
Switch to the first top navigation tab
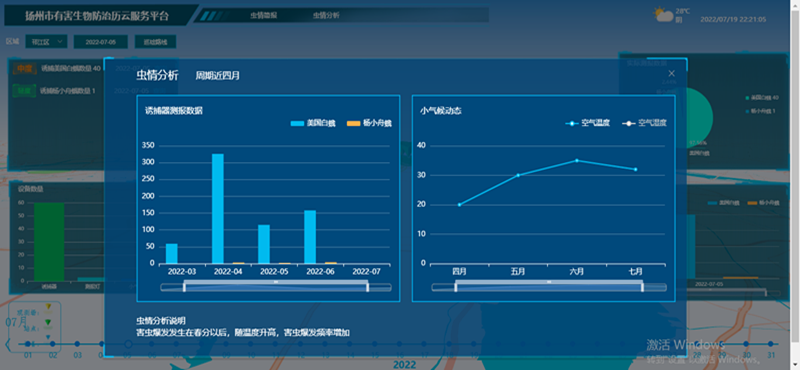click(x=263, y=15)
